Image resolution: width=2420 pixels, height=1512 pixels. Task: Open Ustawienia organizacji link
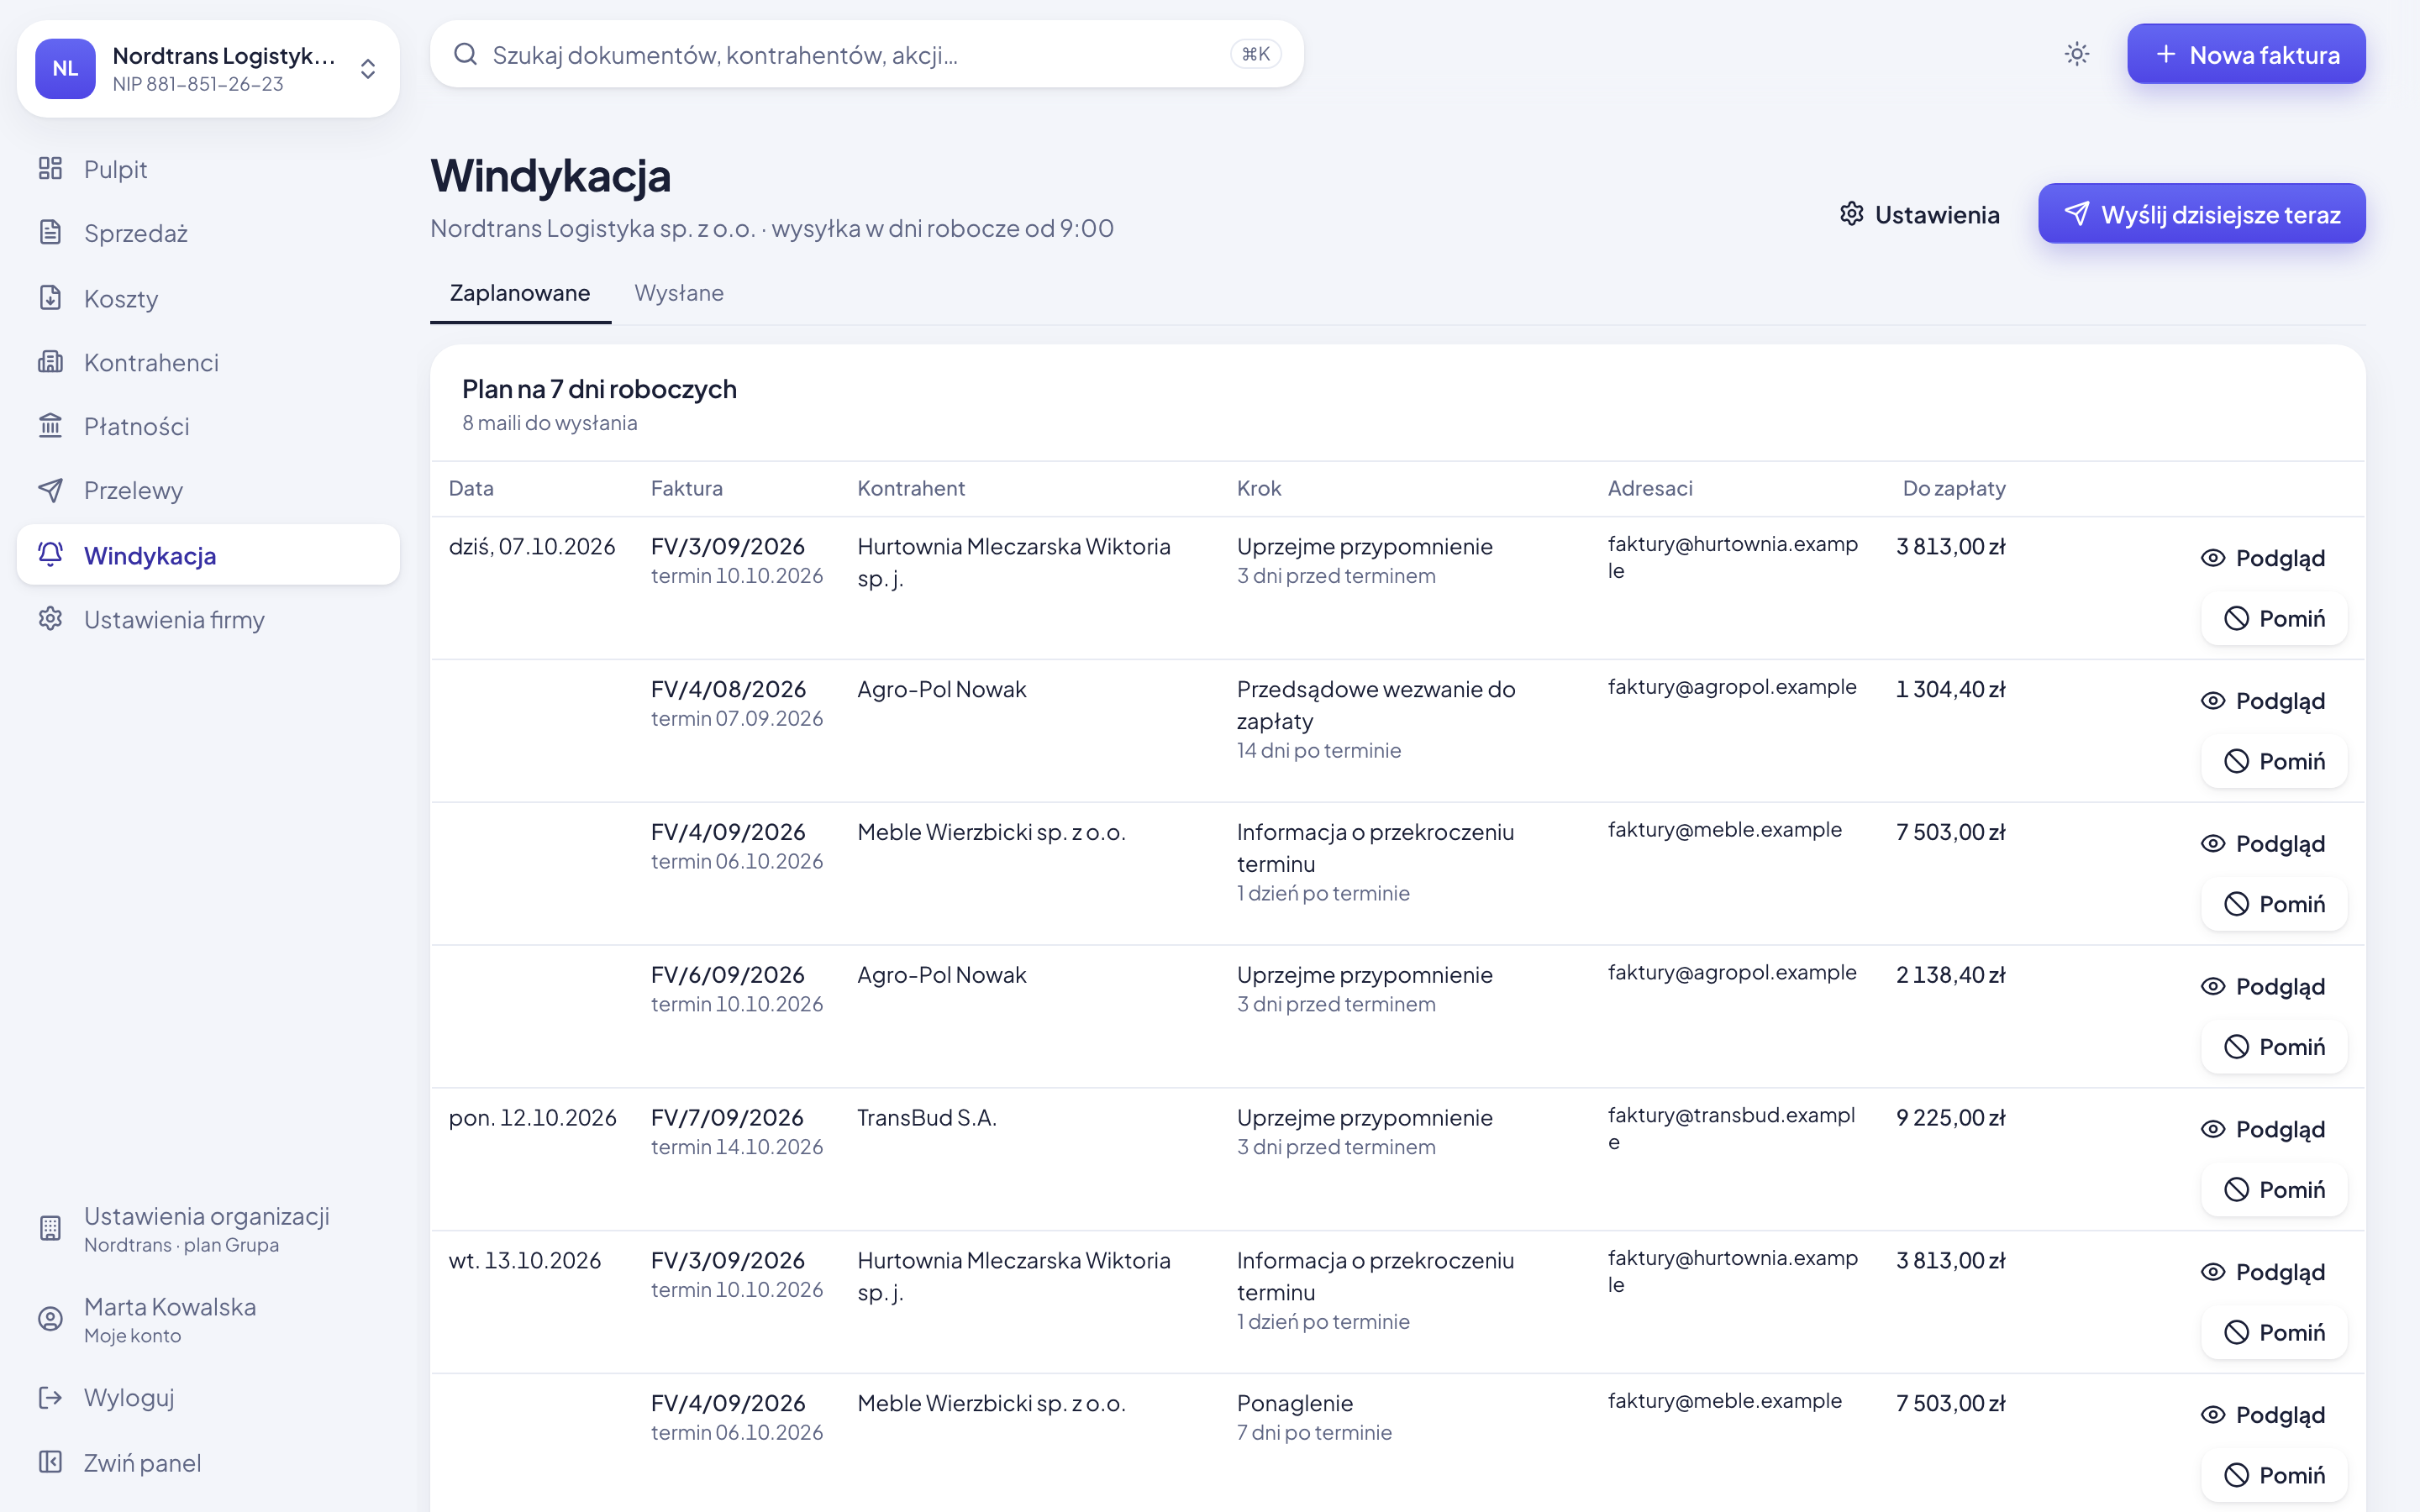[x=208, y=1229]
